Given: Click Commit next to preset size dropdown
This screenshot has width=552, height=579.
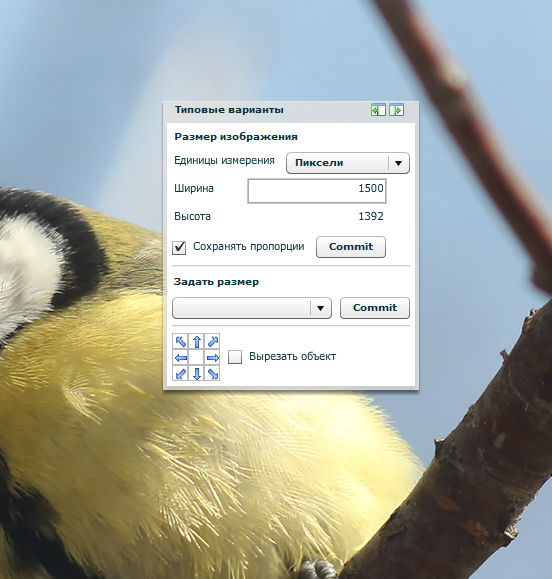Looking at the screenshot, I should click(375, 308).
